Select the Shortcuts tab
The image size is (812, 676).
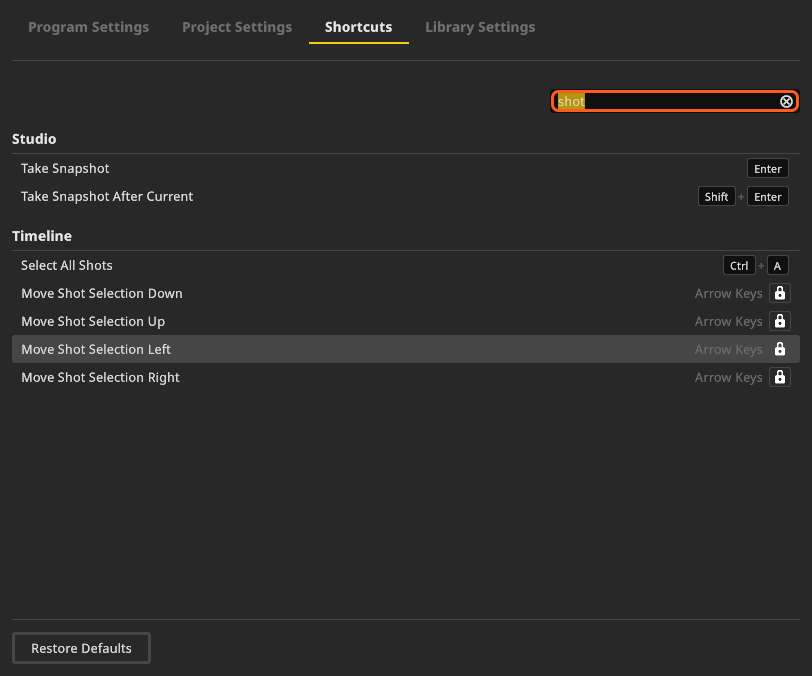coord(358,27)
